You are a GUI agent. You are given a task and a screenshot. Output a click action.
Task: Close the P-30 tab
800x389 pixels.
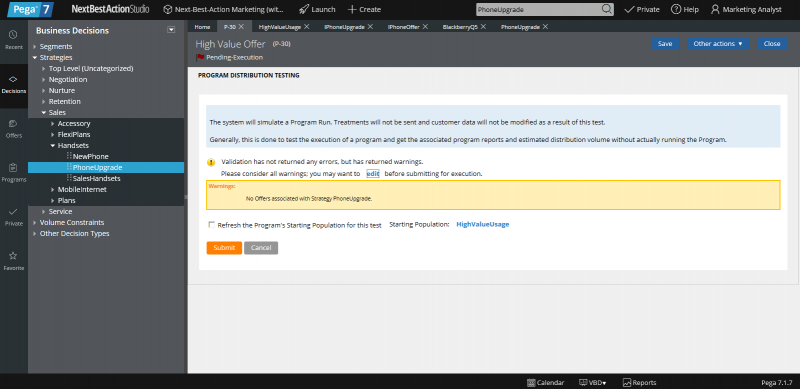pyautogui.click(x=241, y=27)
